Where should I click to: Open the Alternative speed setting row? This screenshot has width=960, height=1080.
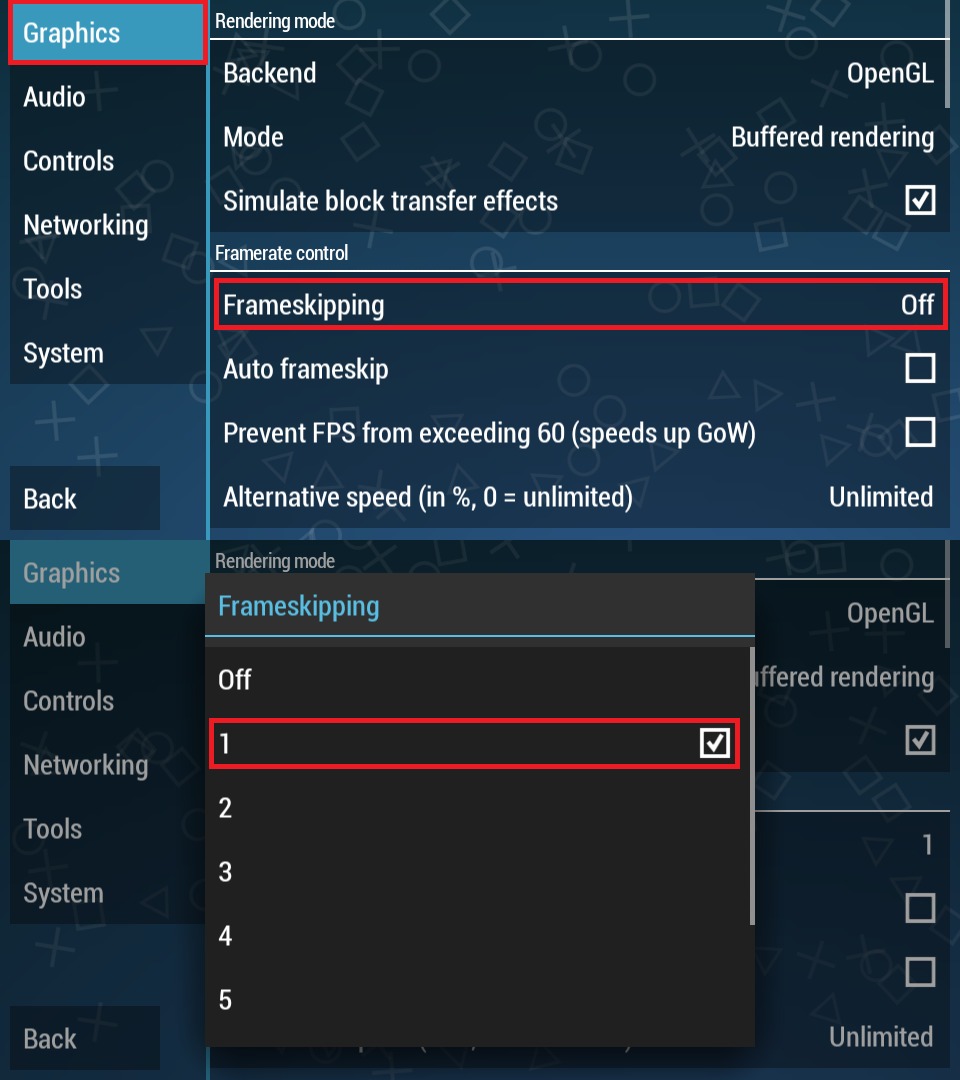click(578, 497)
